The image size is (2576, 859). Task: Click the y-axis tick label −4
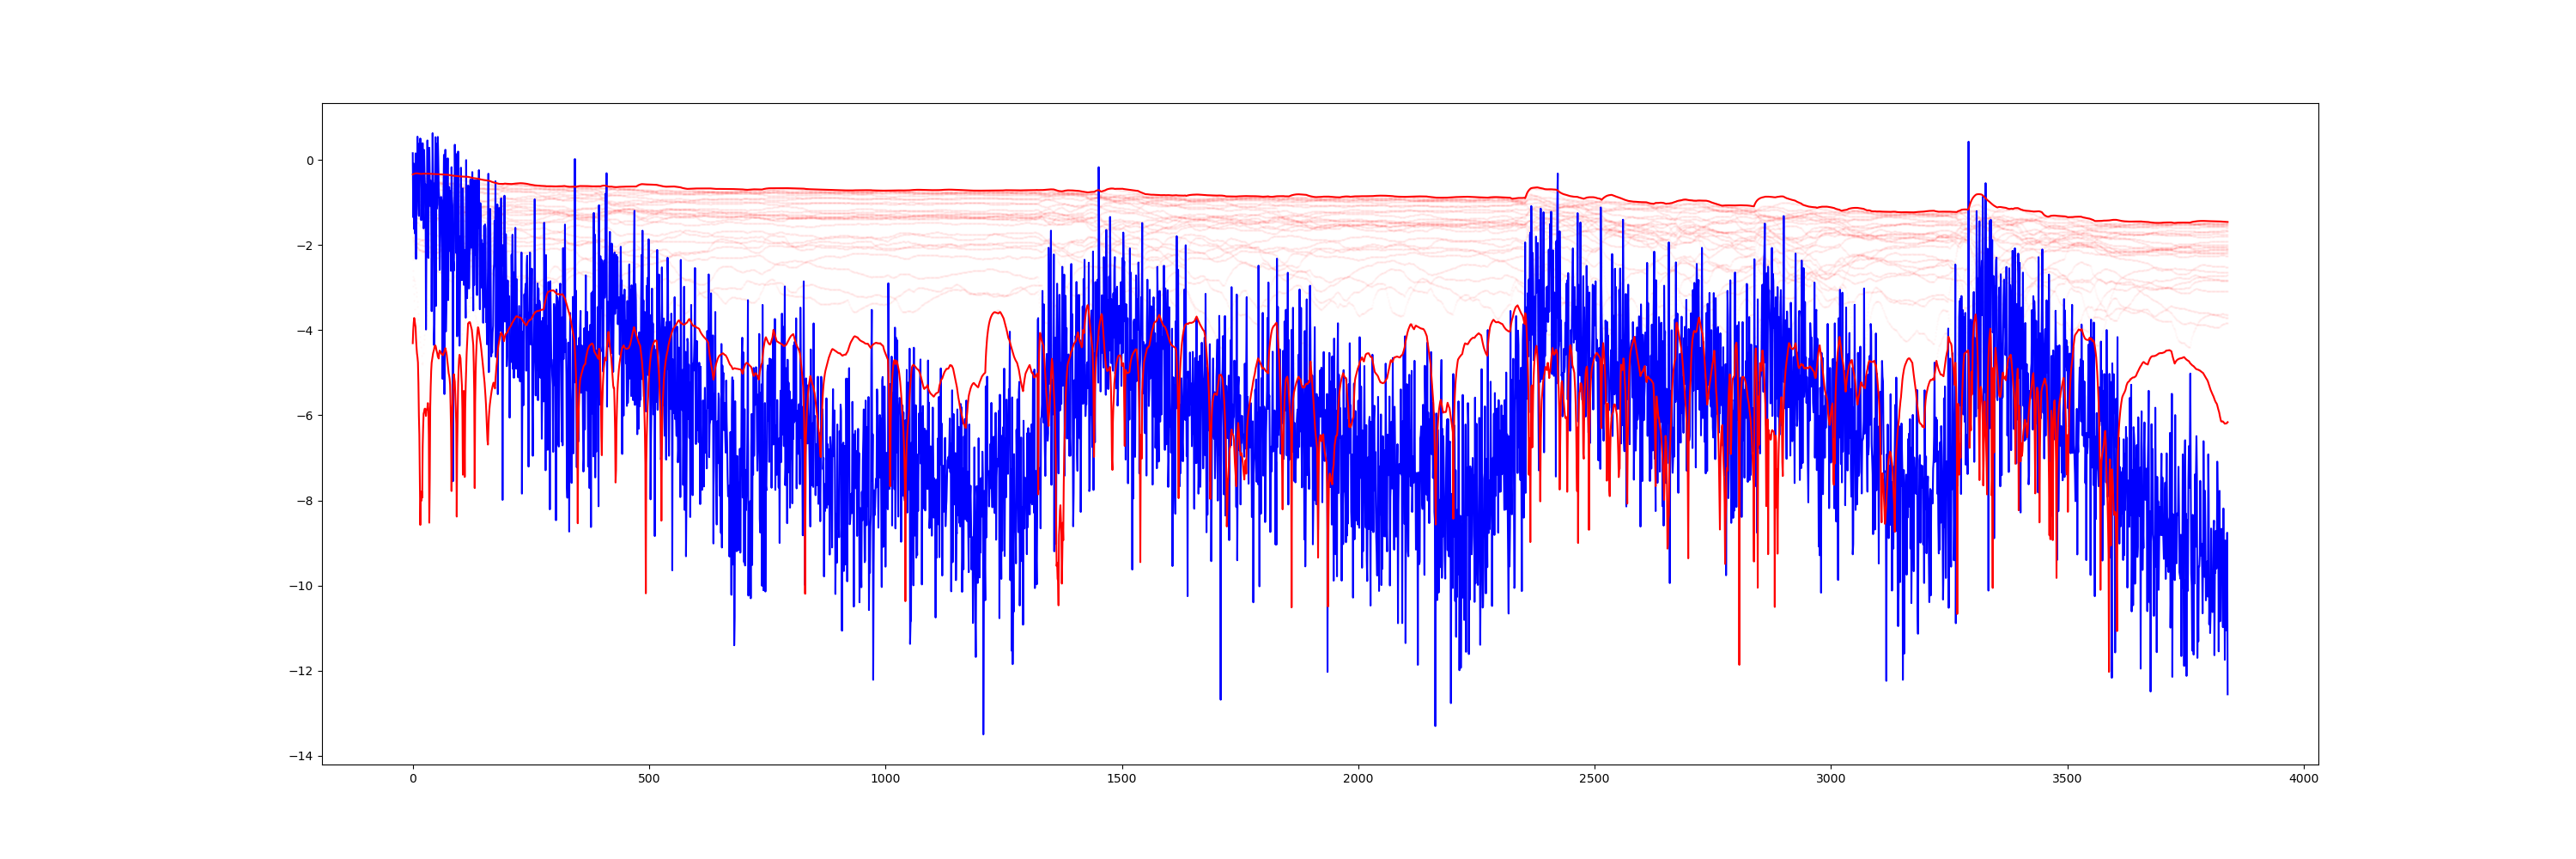(x=304, y=331)
